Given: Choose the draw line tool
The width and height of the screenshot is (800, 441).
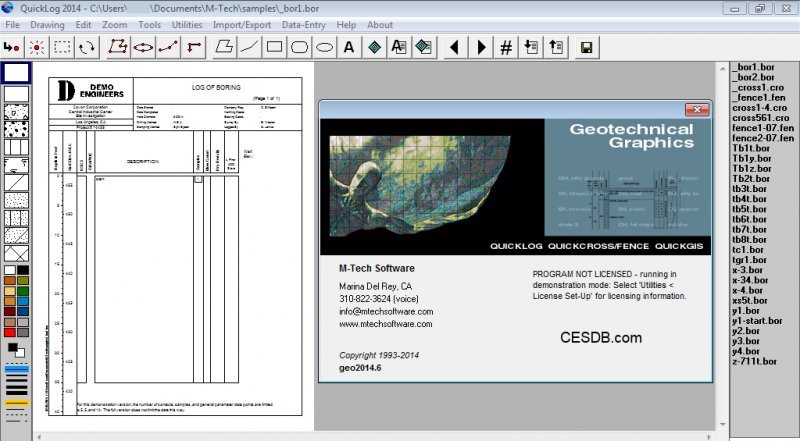Looking at the screenshot, I should 249,47.
